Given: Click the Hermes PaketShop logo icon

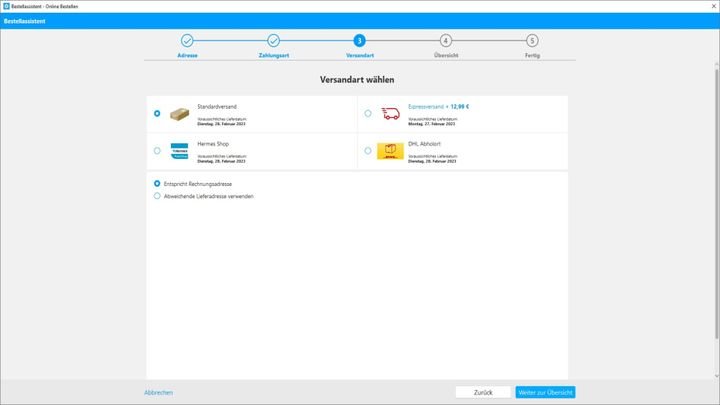Looking at the screenshot, I should [x=180, y=151].
